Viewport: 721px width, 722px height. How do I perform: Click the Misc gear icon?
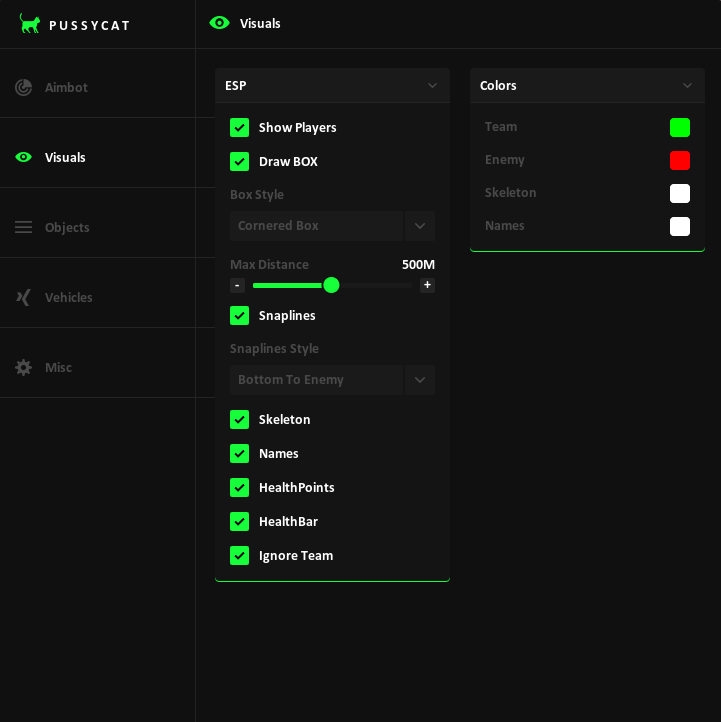(24, 367)
